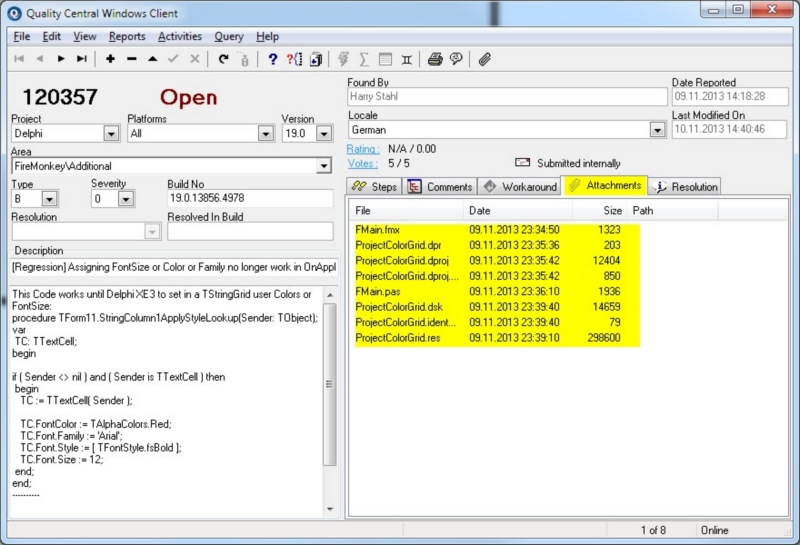Refresh data using the circular arrow
Viewport: 800px width, 545px height.
[x=223, y=59]
